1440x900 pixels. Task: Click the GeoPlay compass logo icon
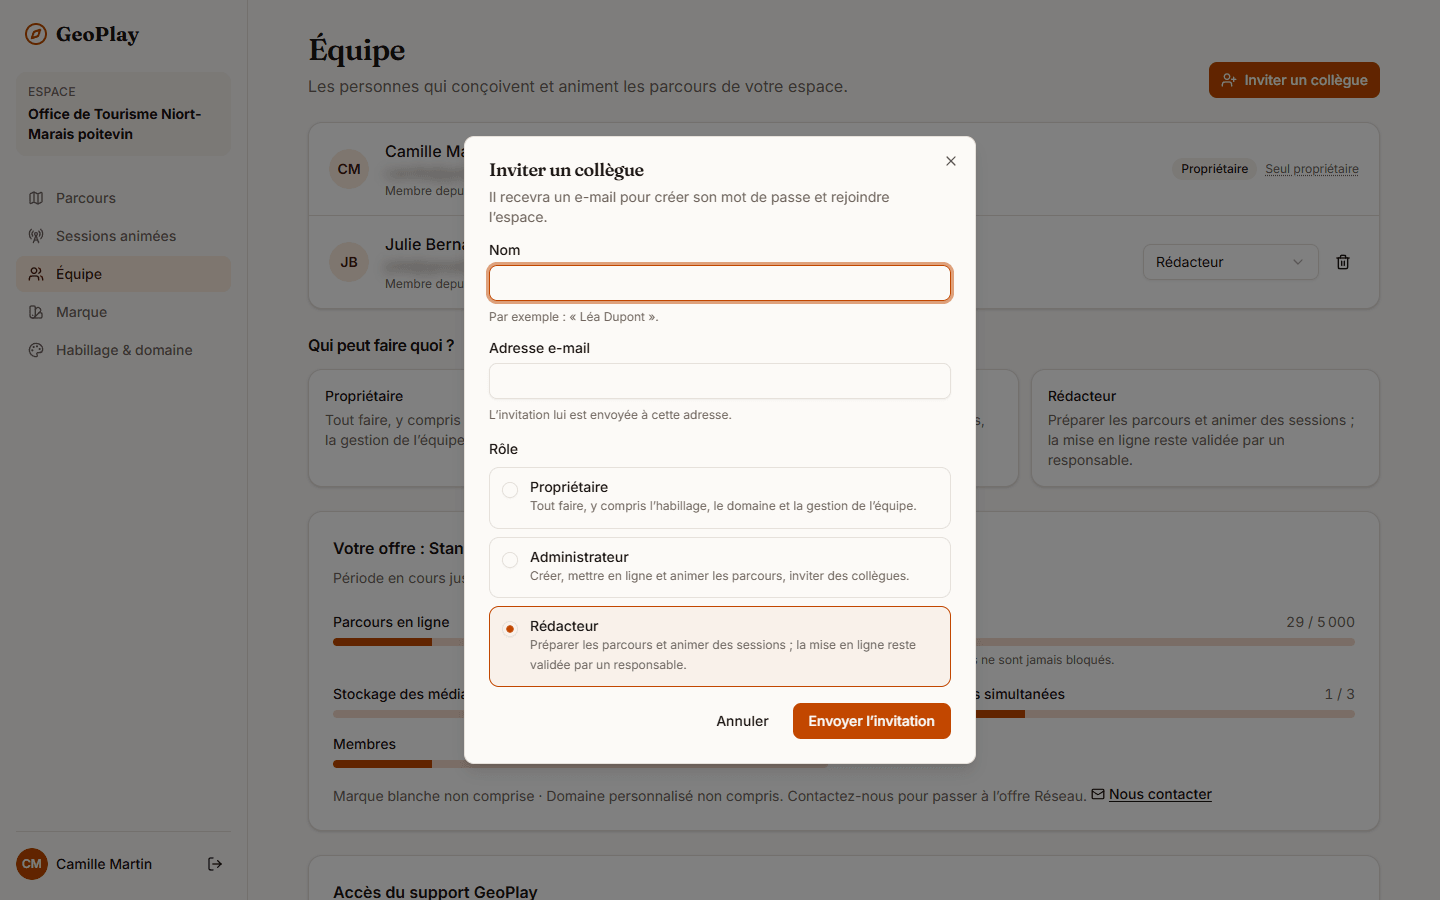pyautogui.click(x=36, y=34)
